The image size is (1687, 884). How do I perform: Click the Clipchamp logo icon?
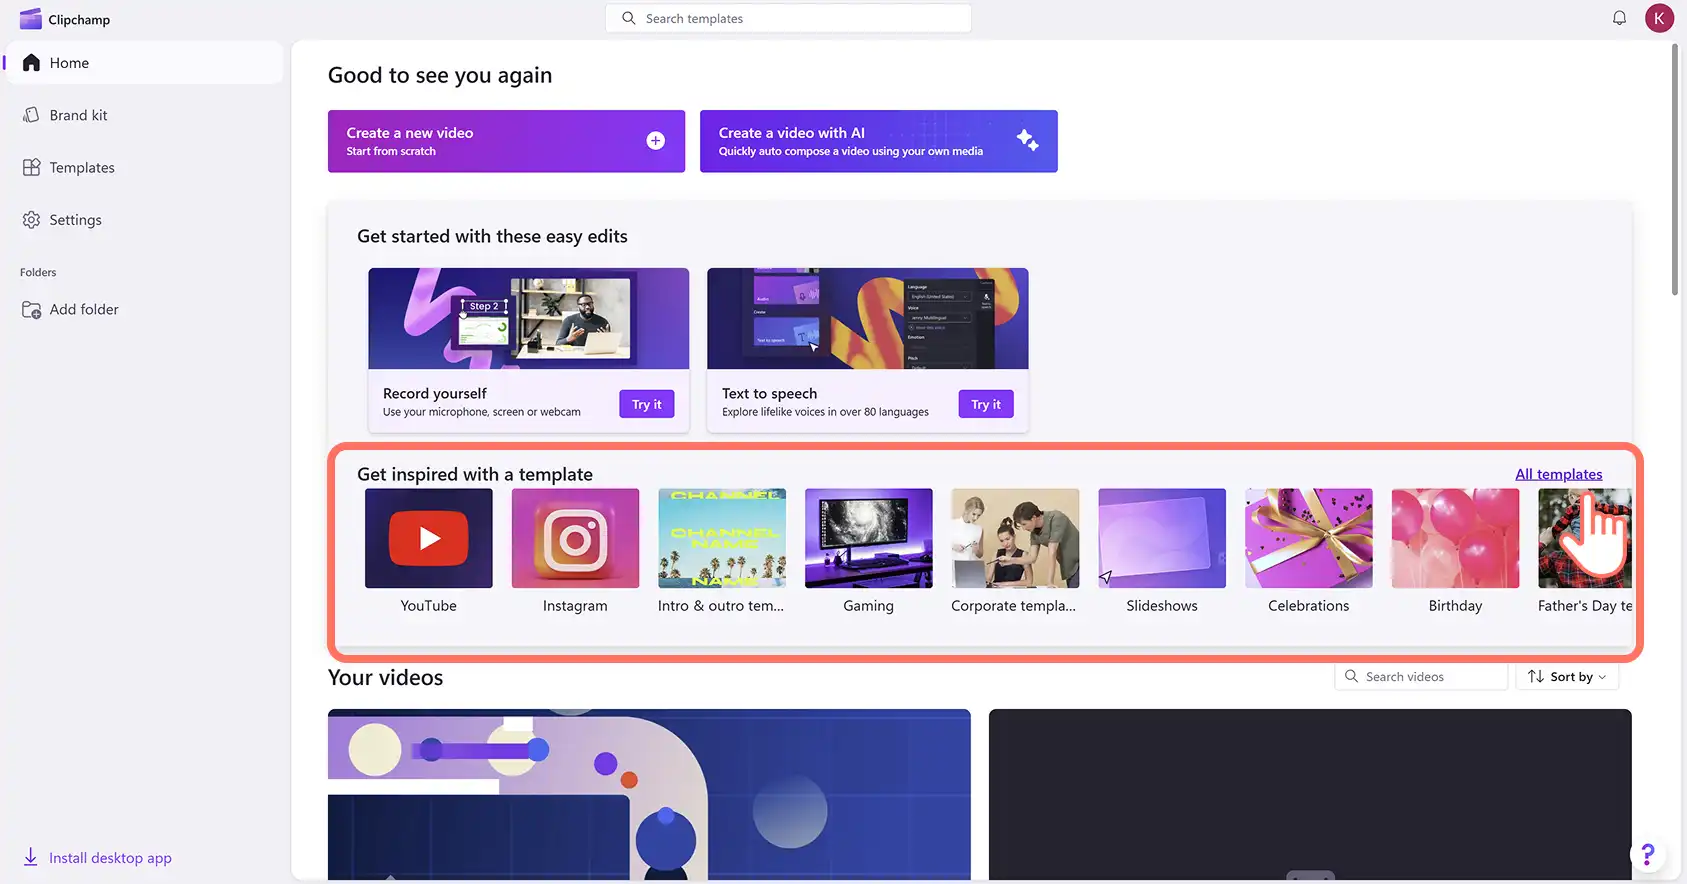31,19
